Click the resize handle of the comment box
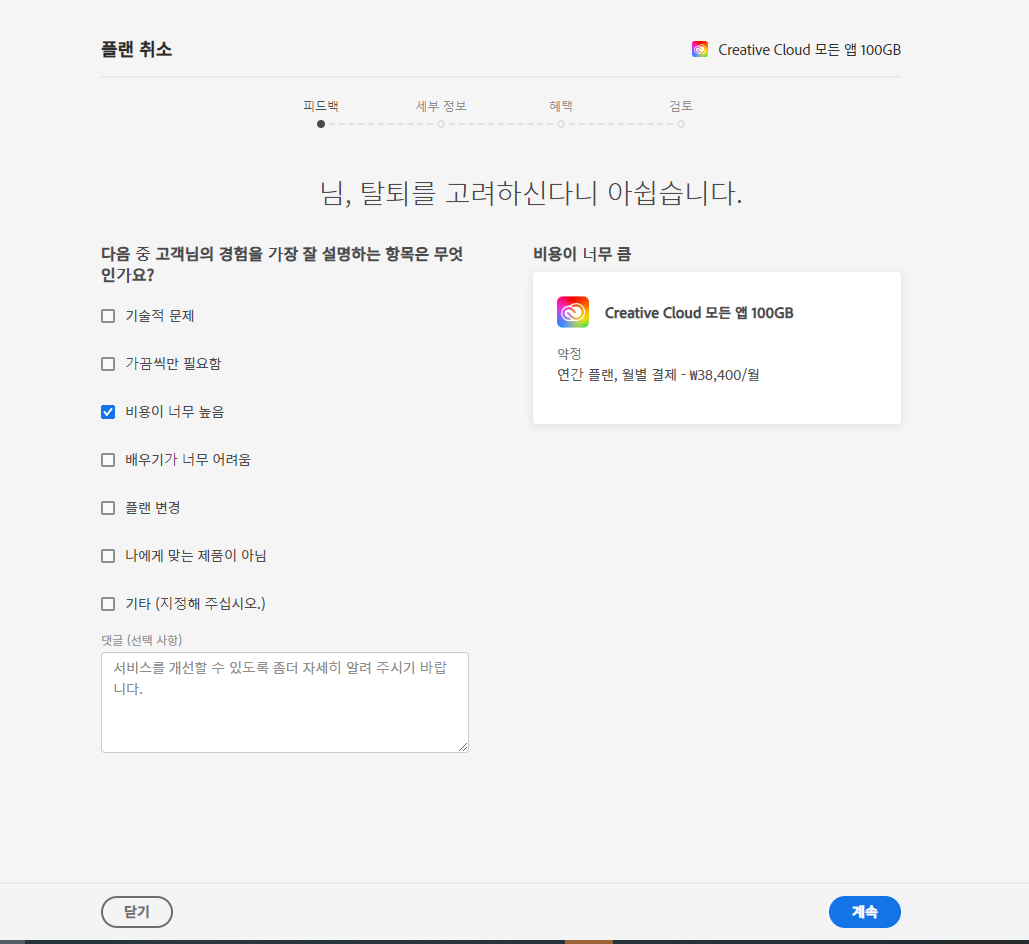1029x944 pixels. click(x=463, y=747)
